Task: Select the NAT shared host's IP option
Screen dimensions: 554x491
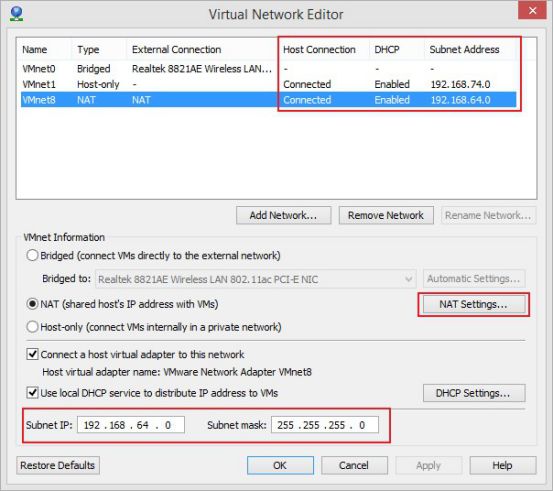Action: tap(32, 304)
